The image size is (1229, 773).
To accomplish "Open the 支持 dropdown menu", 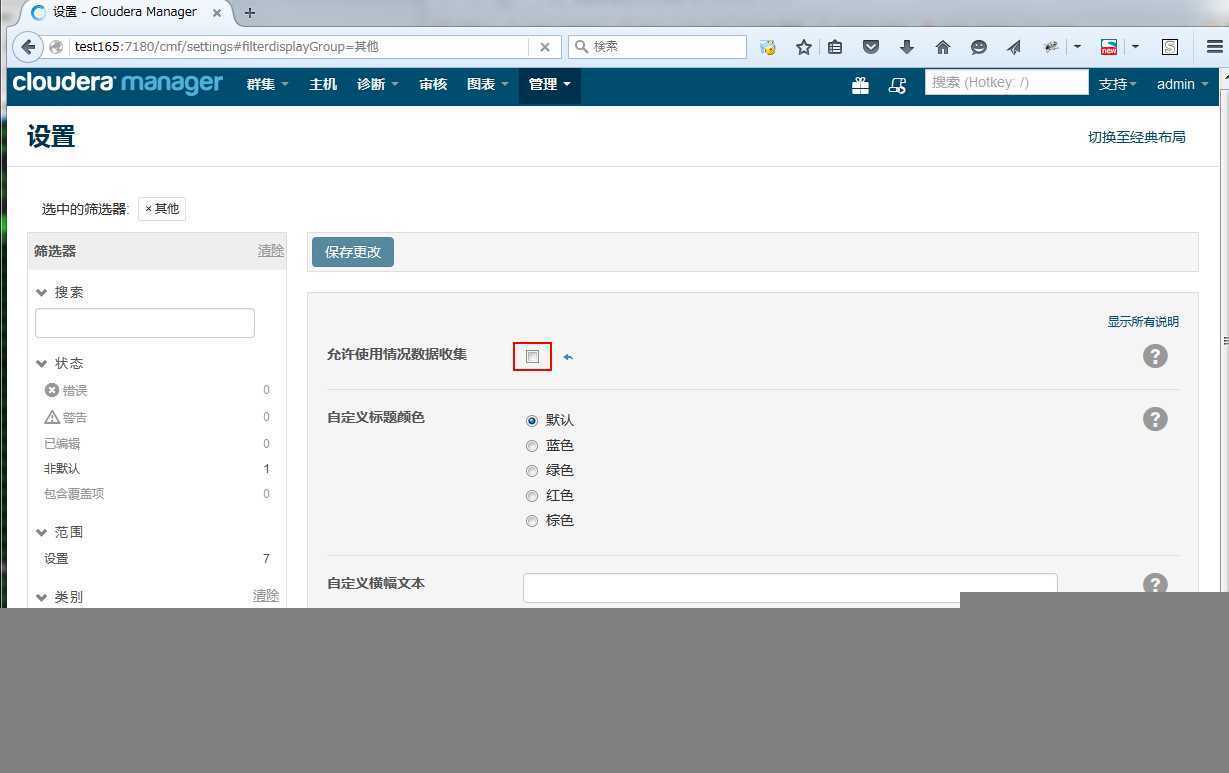I will tap(1117, 85).
